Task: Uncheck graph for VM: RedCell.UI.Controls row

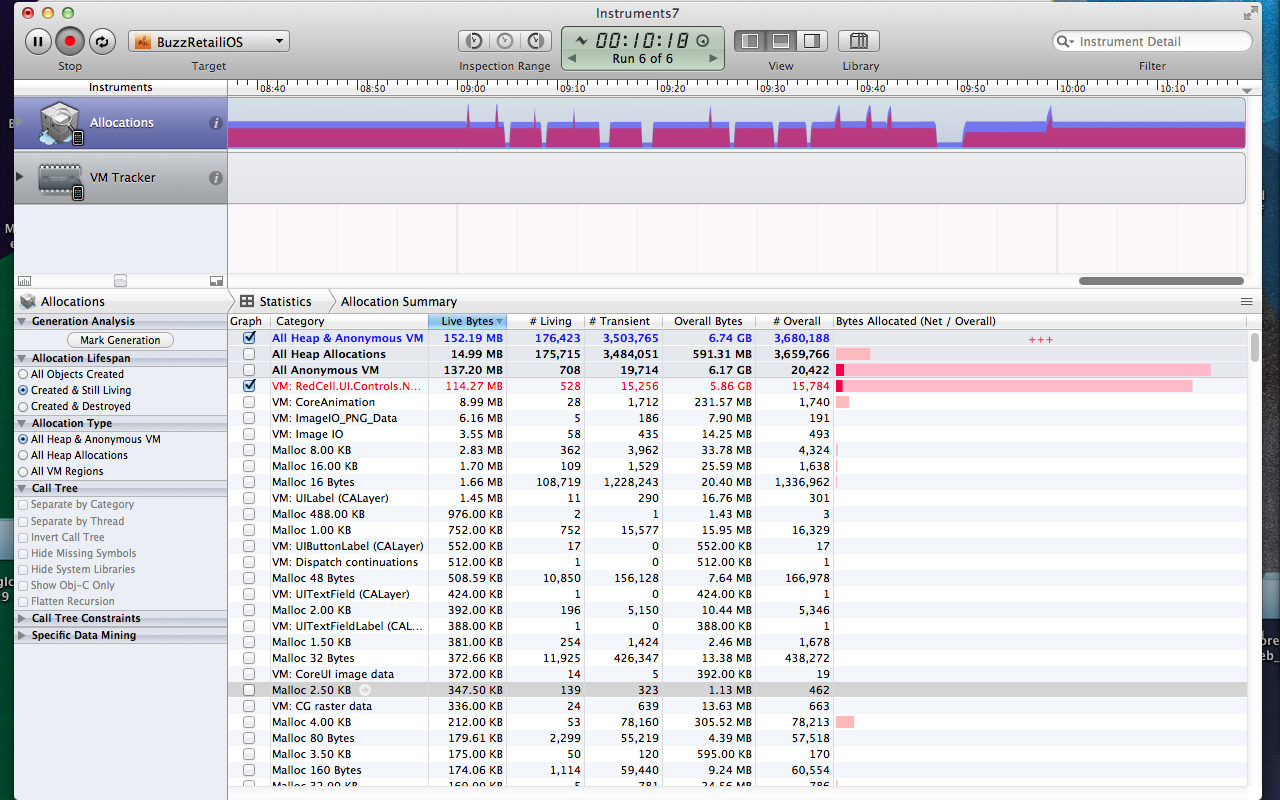Action: pos(249,386)
